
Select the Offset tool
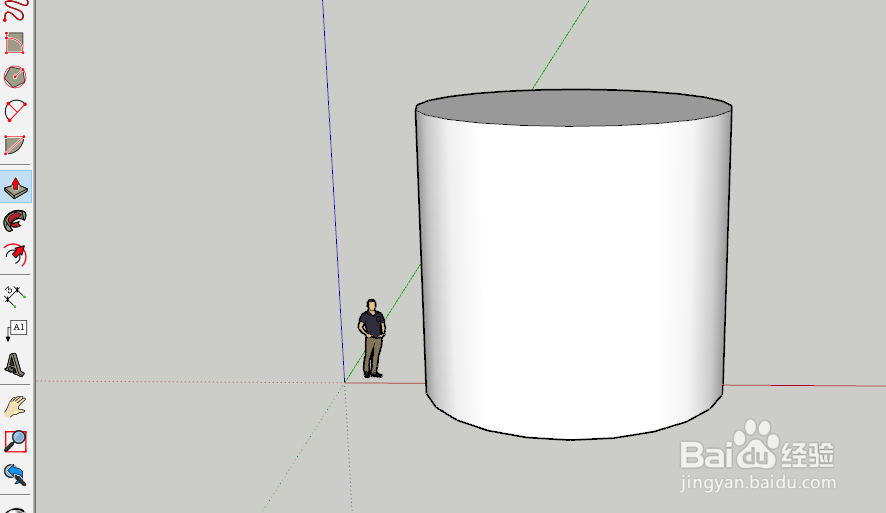pos(15,255)
